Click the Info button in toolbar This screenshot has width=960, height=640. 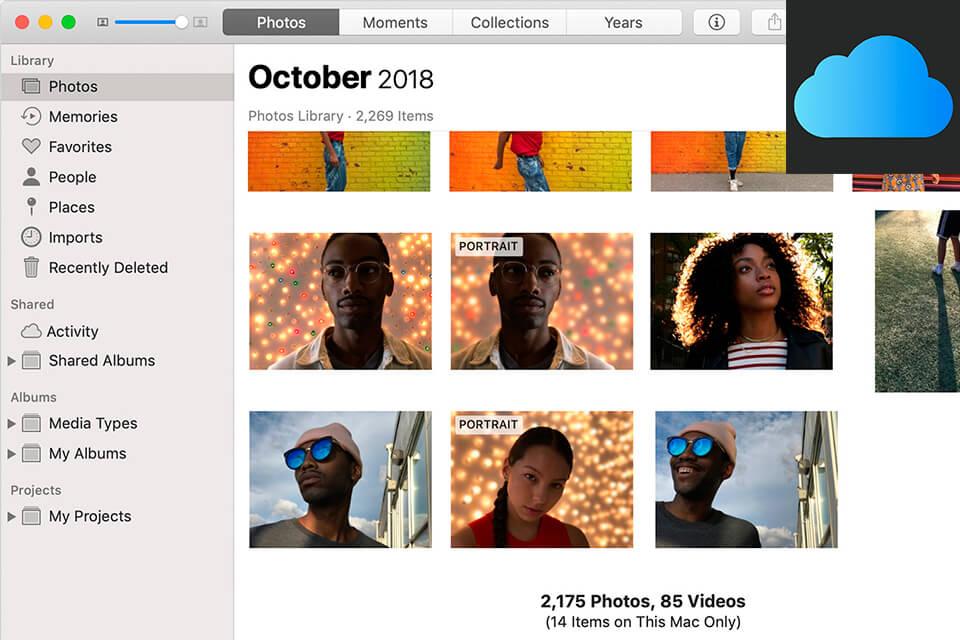[716, 22]
